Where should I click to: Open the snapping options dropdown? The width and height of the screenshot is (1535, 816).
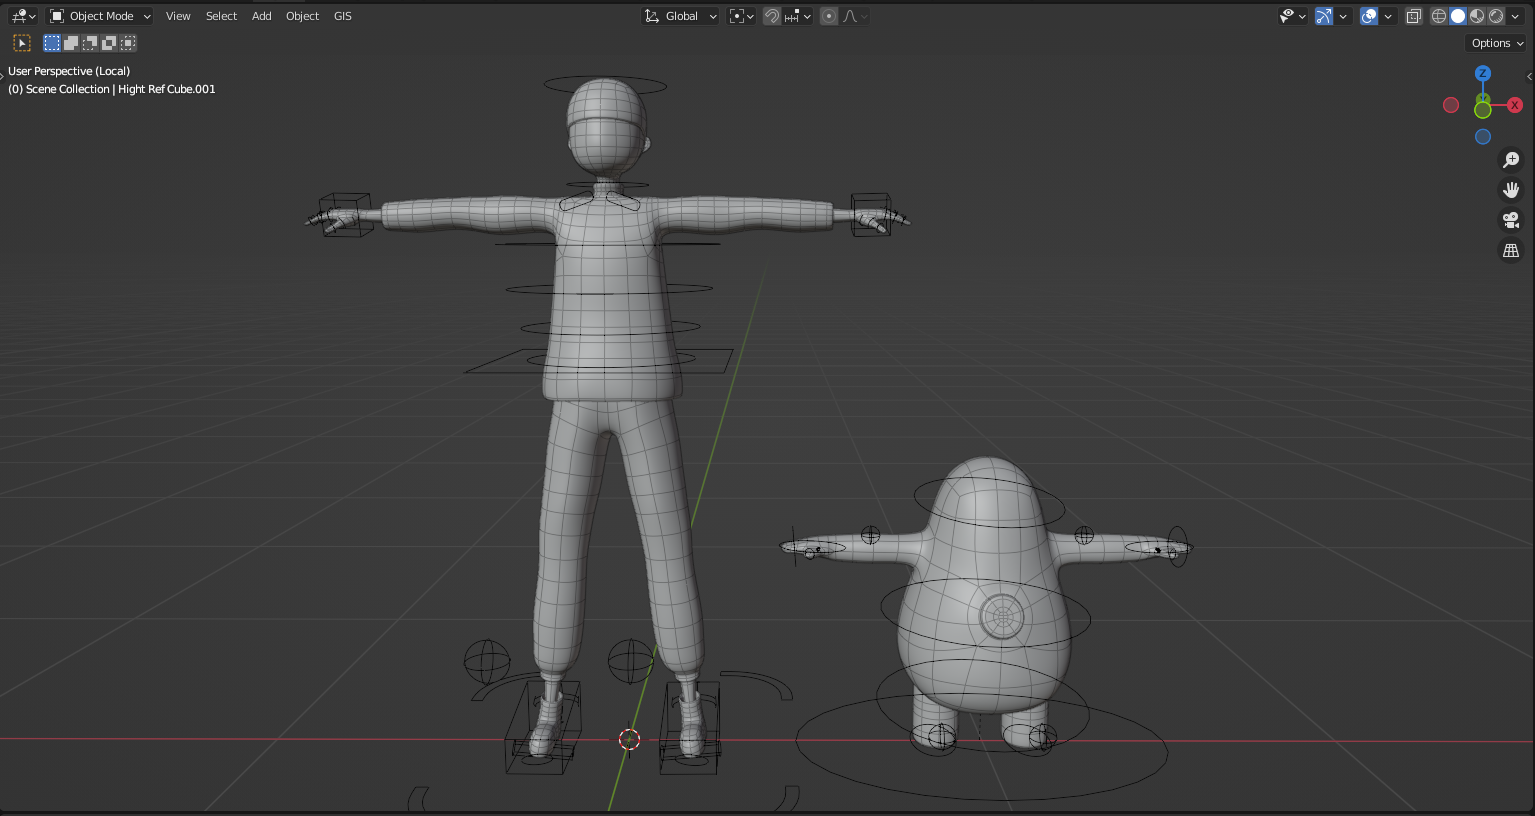point(798,16)
